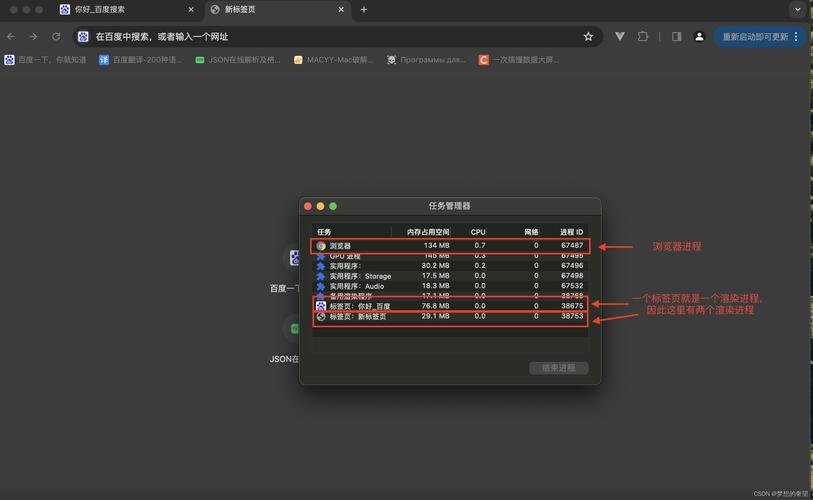Reload the current page
Image resolution: width=813 pixels, height=500 pixels.
[56, 36]
